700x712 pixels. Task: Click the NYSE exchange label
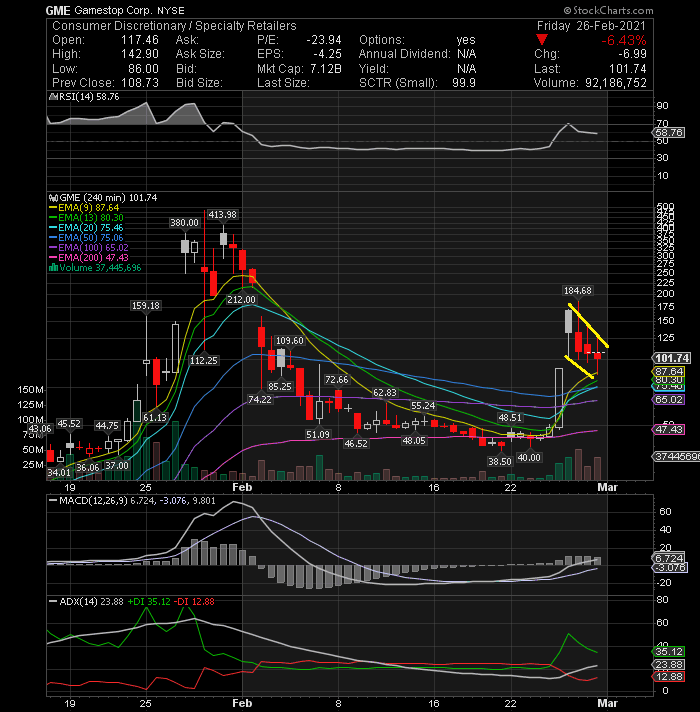(x=171, y=10)
